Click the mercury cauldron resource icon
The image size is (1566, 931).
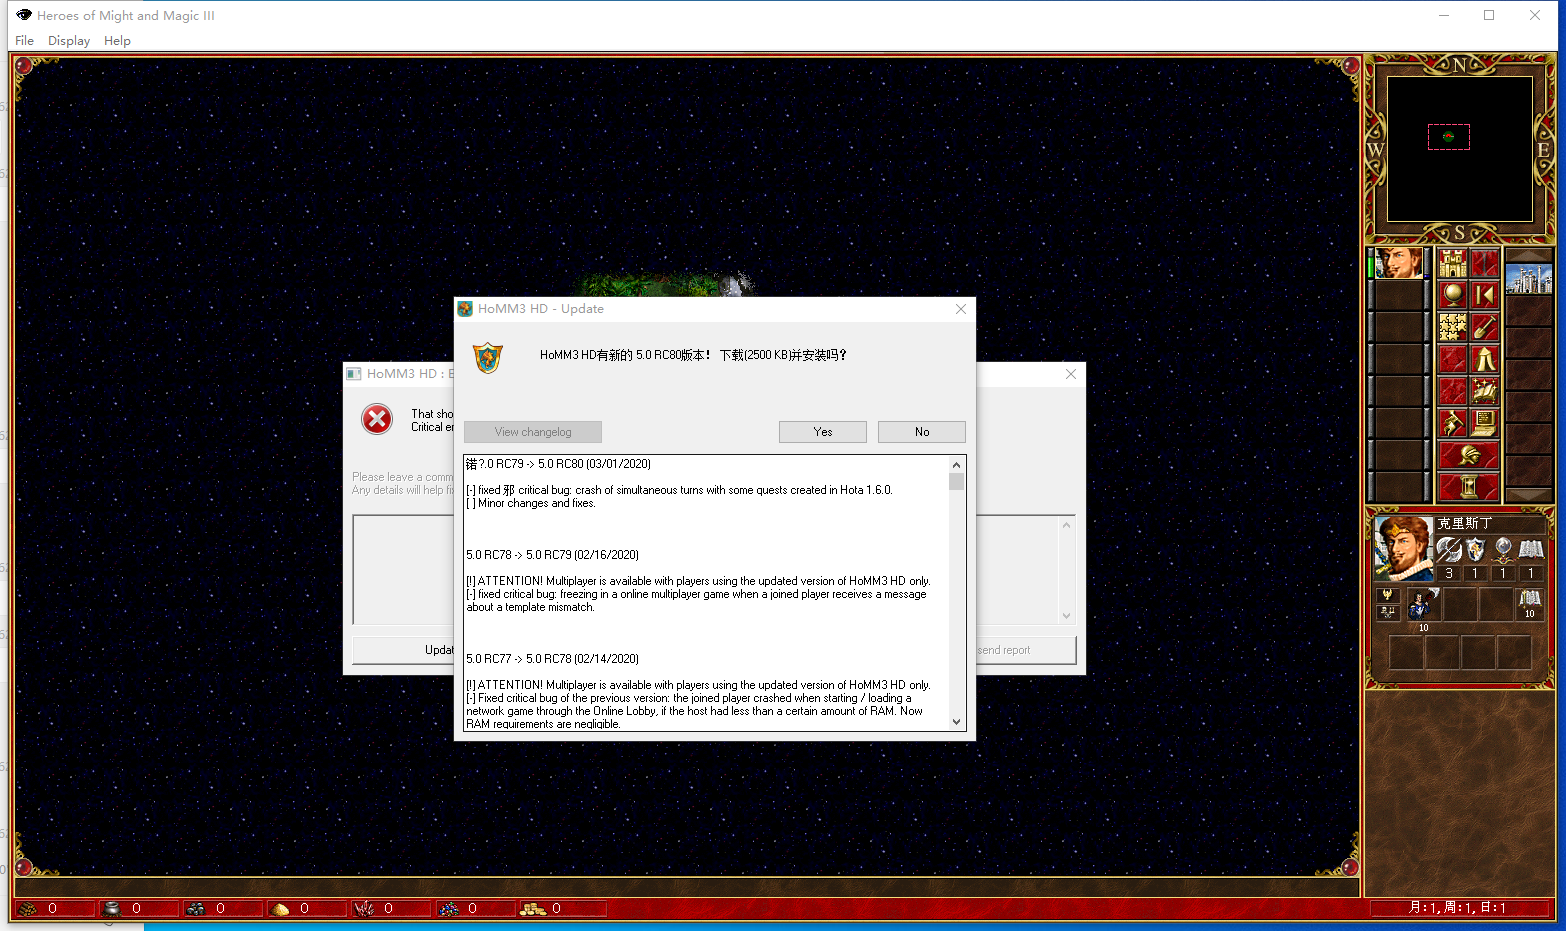pyautogui.click(x=112, y=909)
